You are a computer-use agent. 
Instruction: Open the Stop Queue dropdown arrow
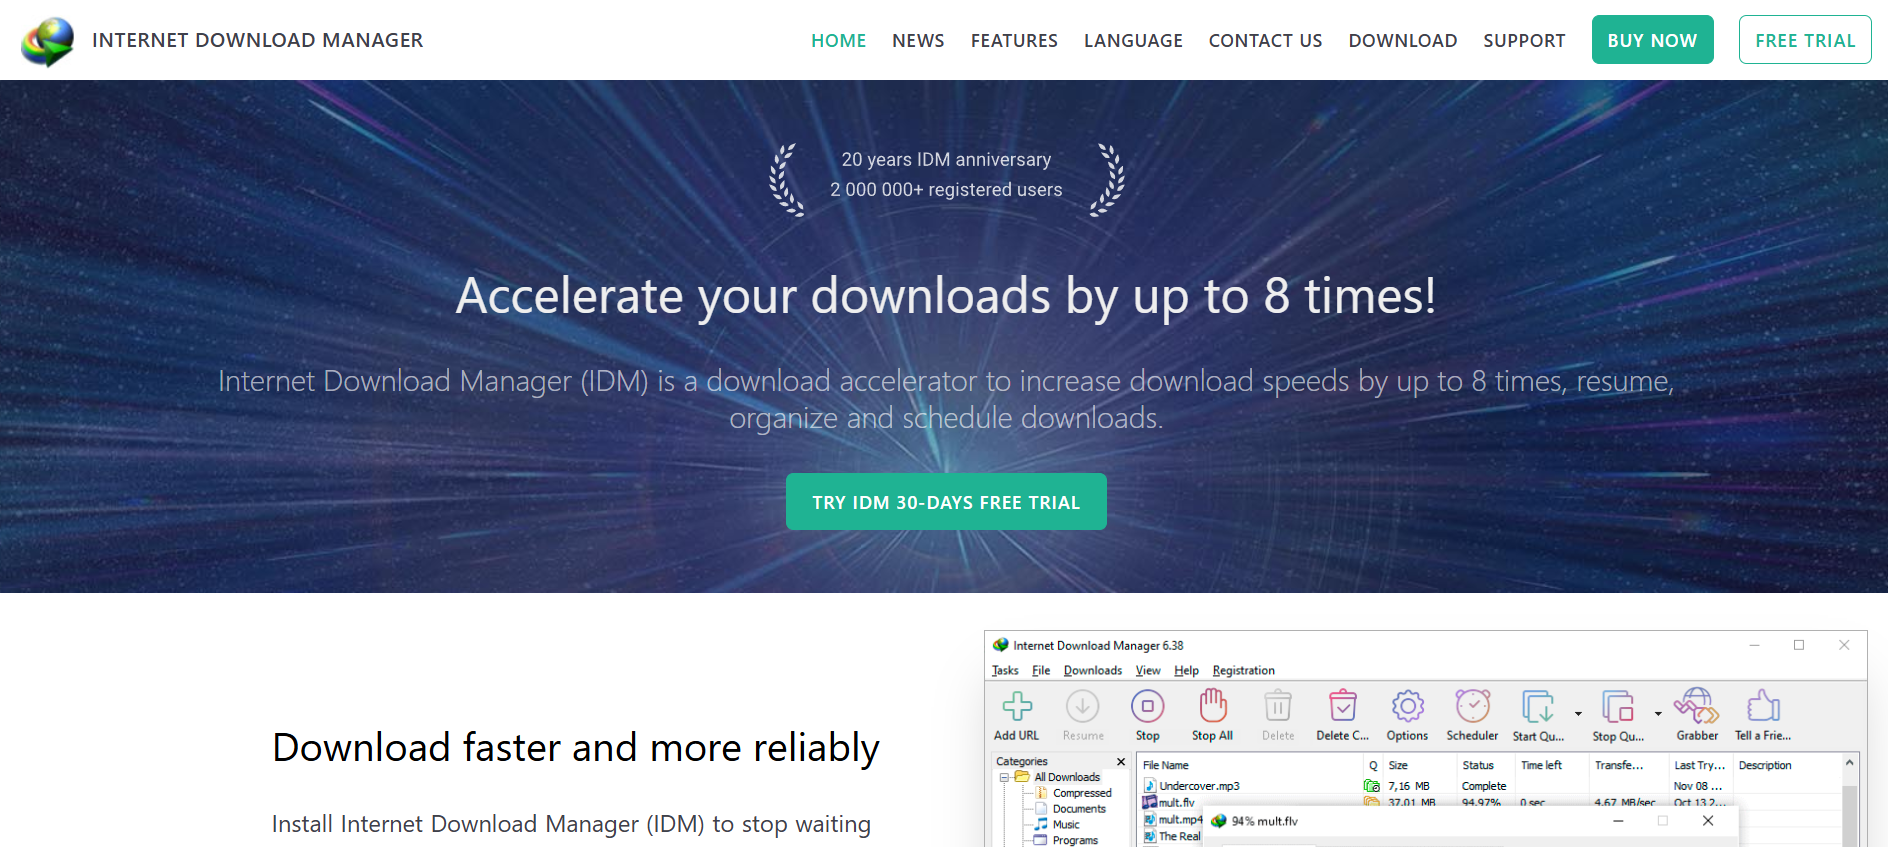1658,714
